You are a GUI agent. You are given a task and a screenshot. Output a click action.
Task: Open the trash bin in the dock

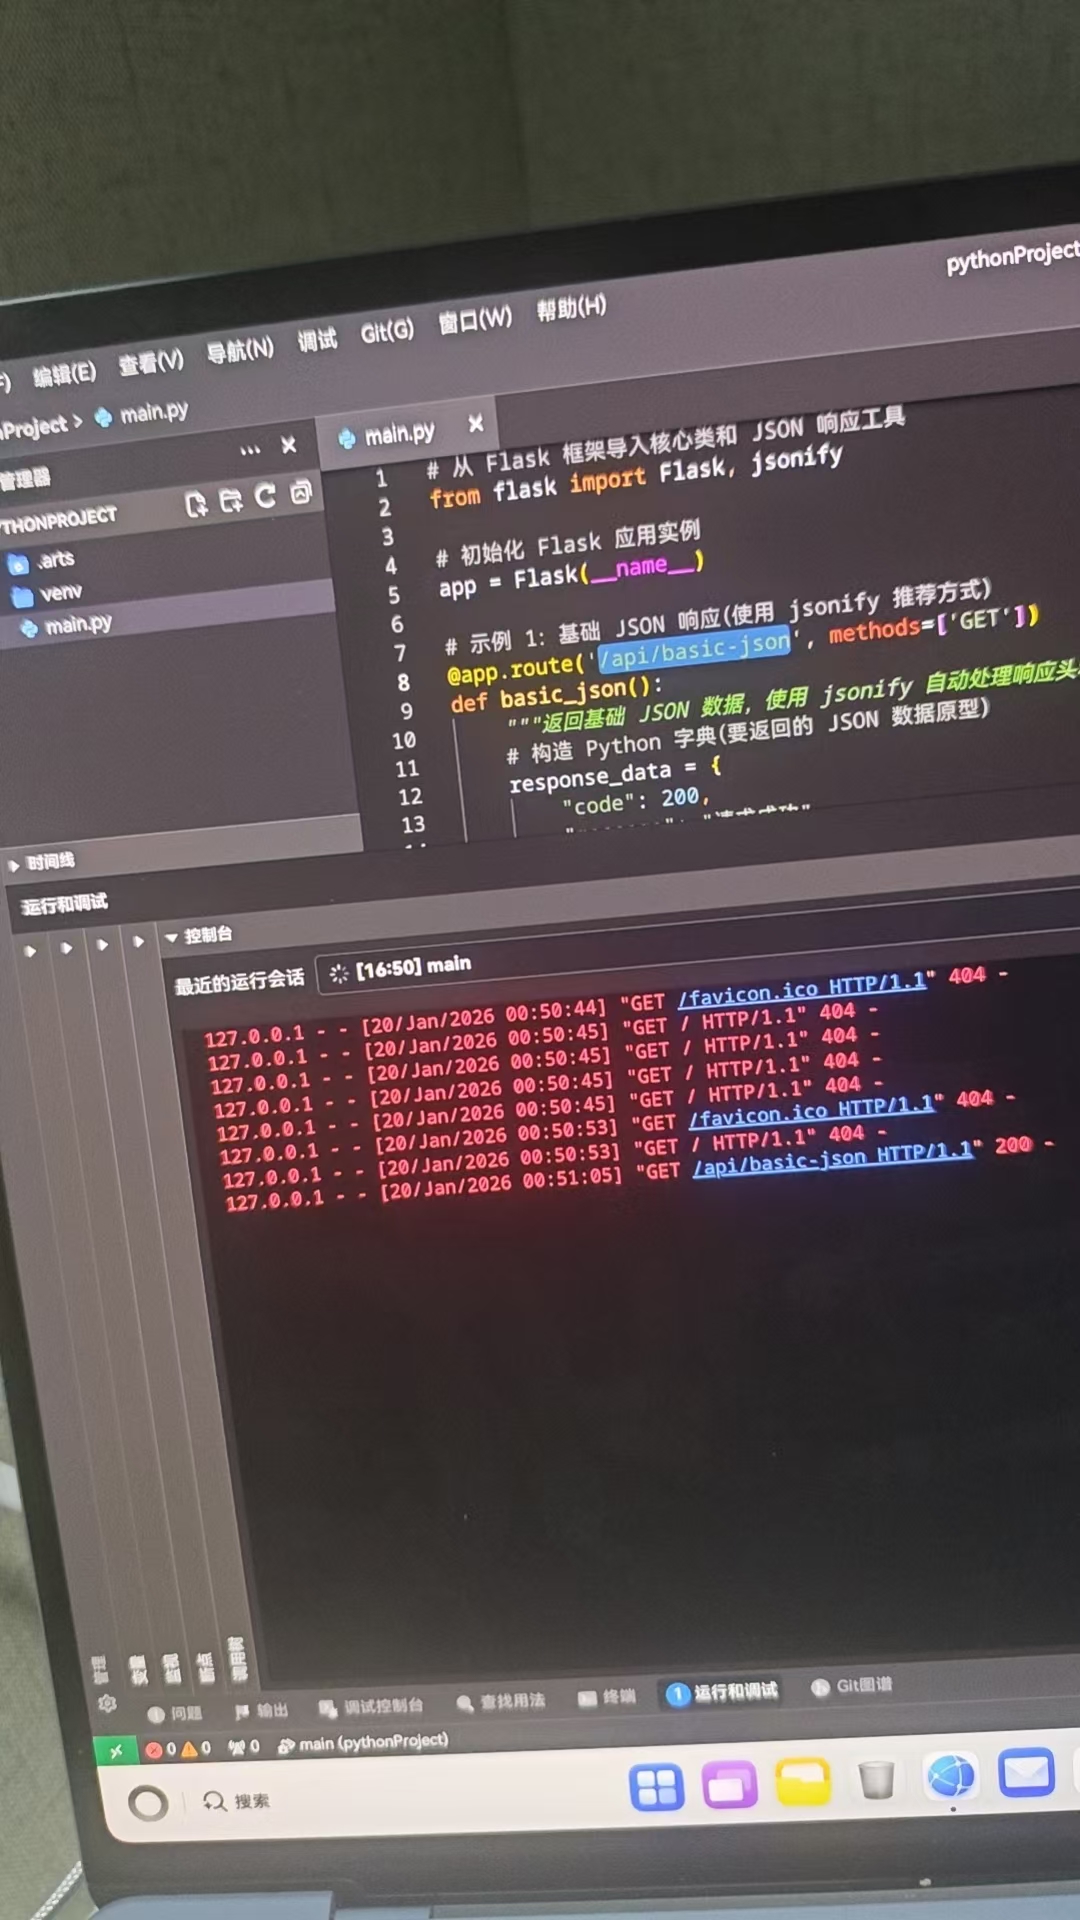[x=876, y=1779]
